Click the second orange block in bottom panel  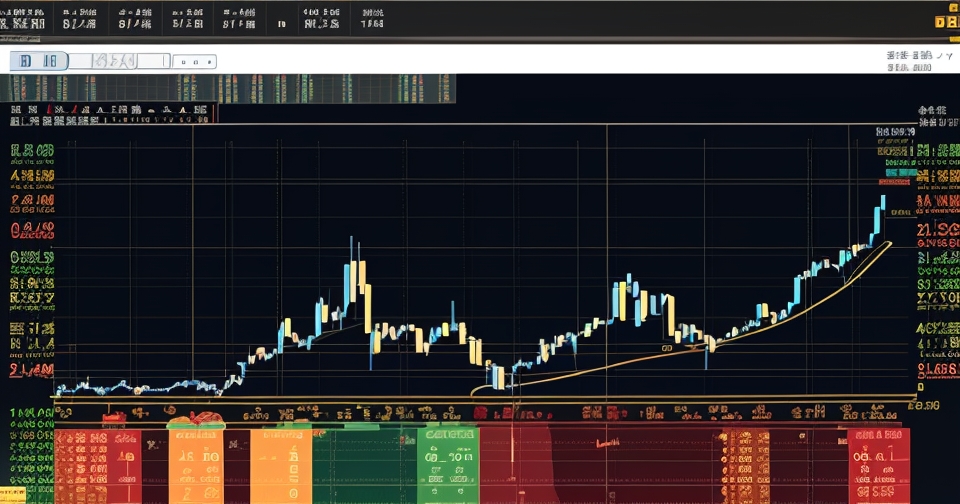pos(280,465)
